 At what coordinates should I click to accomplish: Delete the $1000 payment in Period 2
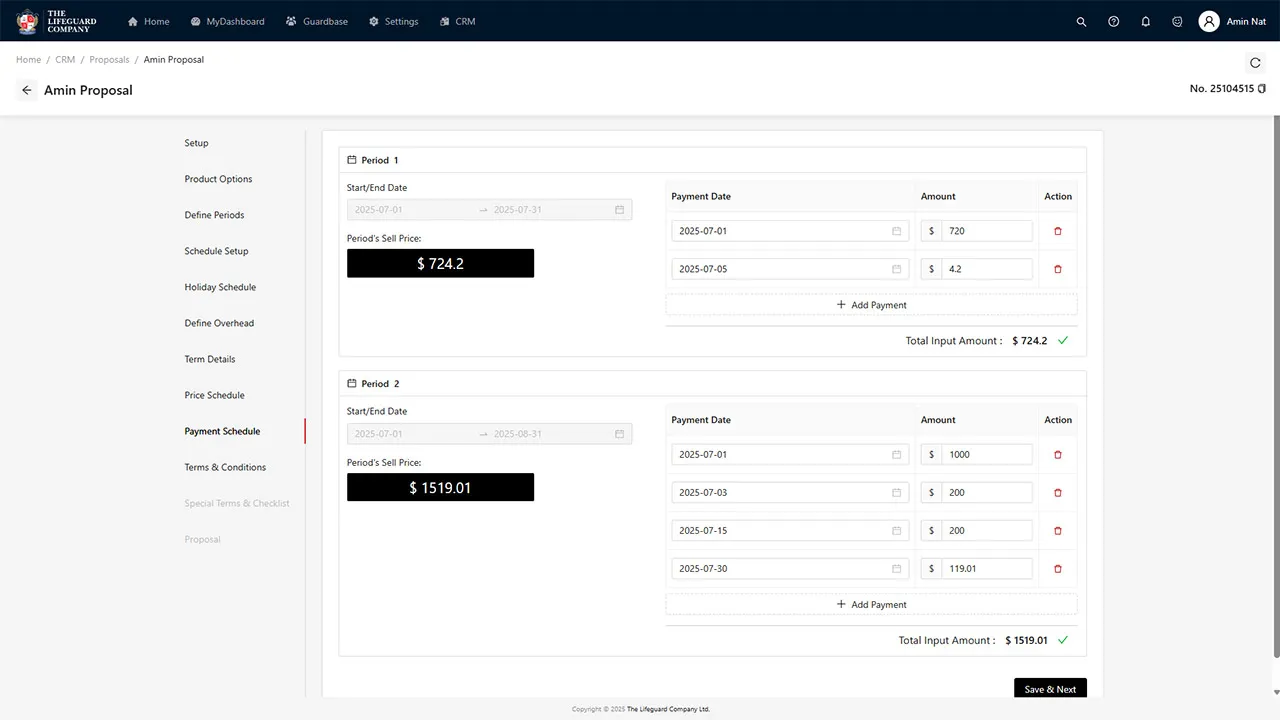pos(1058,455)
